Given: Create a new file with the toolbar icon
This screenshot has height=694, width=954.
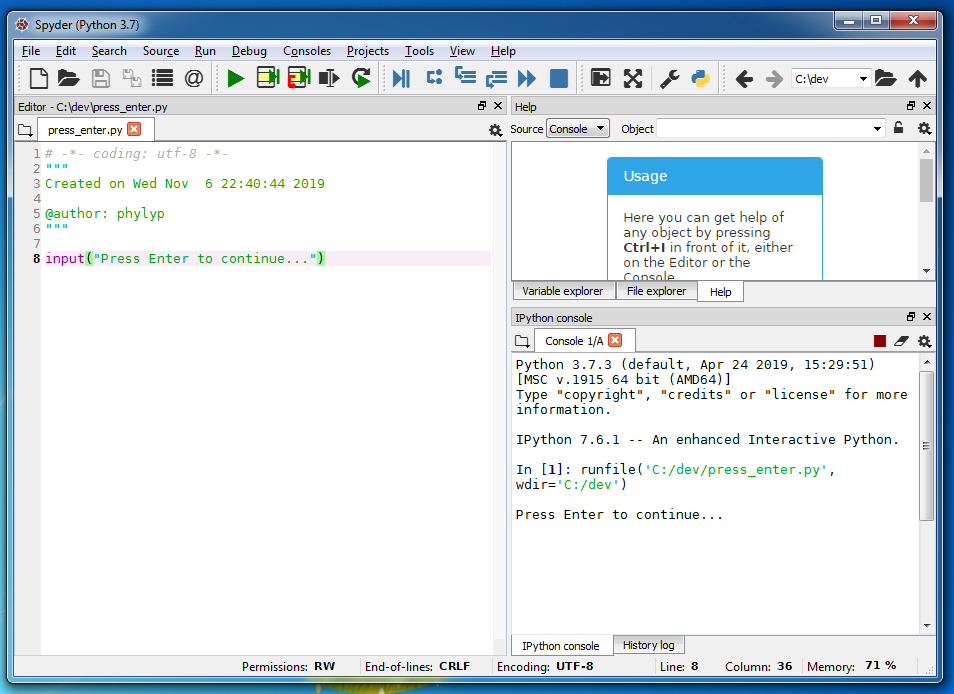Looking at the screenshot, I should click(39, 78).
